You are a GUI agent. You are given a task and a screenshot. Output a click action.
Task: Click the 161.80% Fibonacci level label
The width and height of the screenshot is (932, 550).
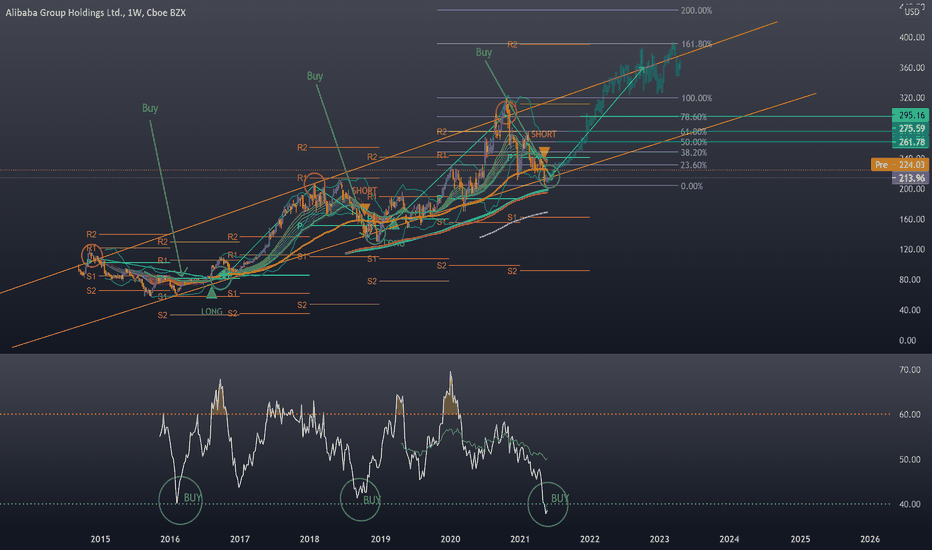point(696,44)
